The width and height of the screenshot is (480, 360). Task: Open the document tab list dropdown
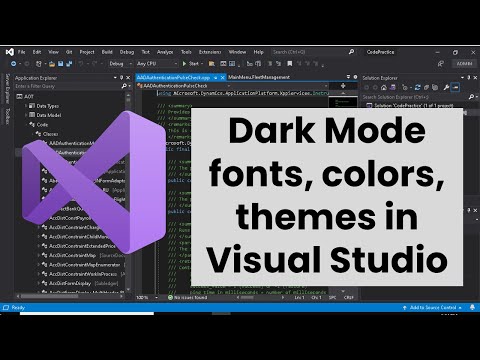[348, 77]
